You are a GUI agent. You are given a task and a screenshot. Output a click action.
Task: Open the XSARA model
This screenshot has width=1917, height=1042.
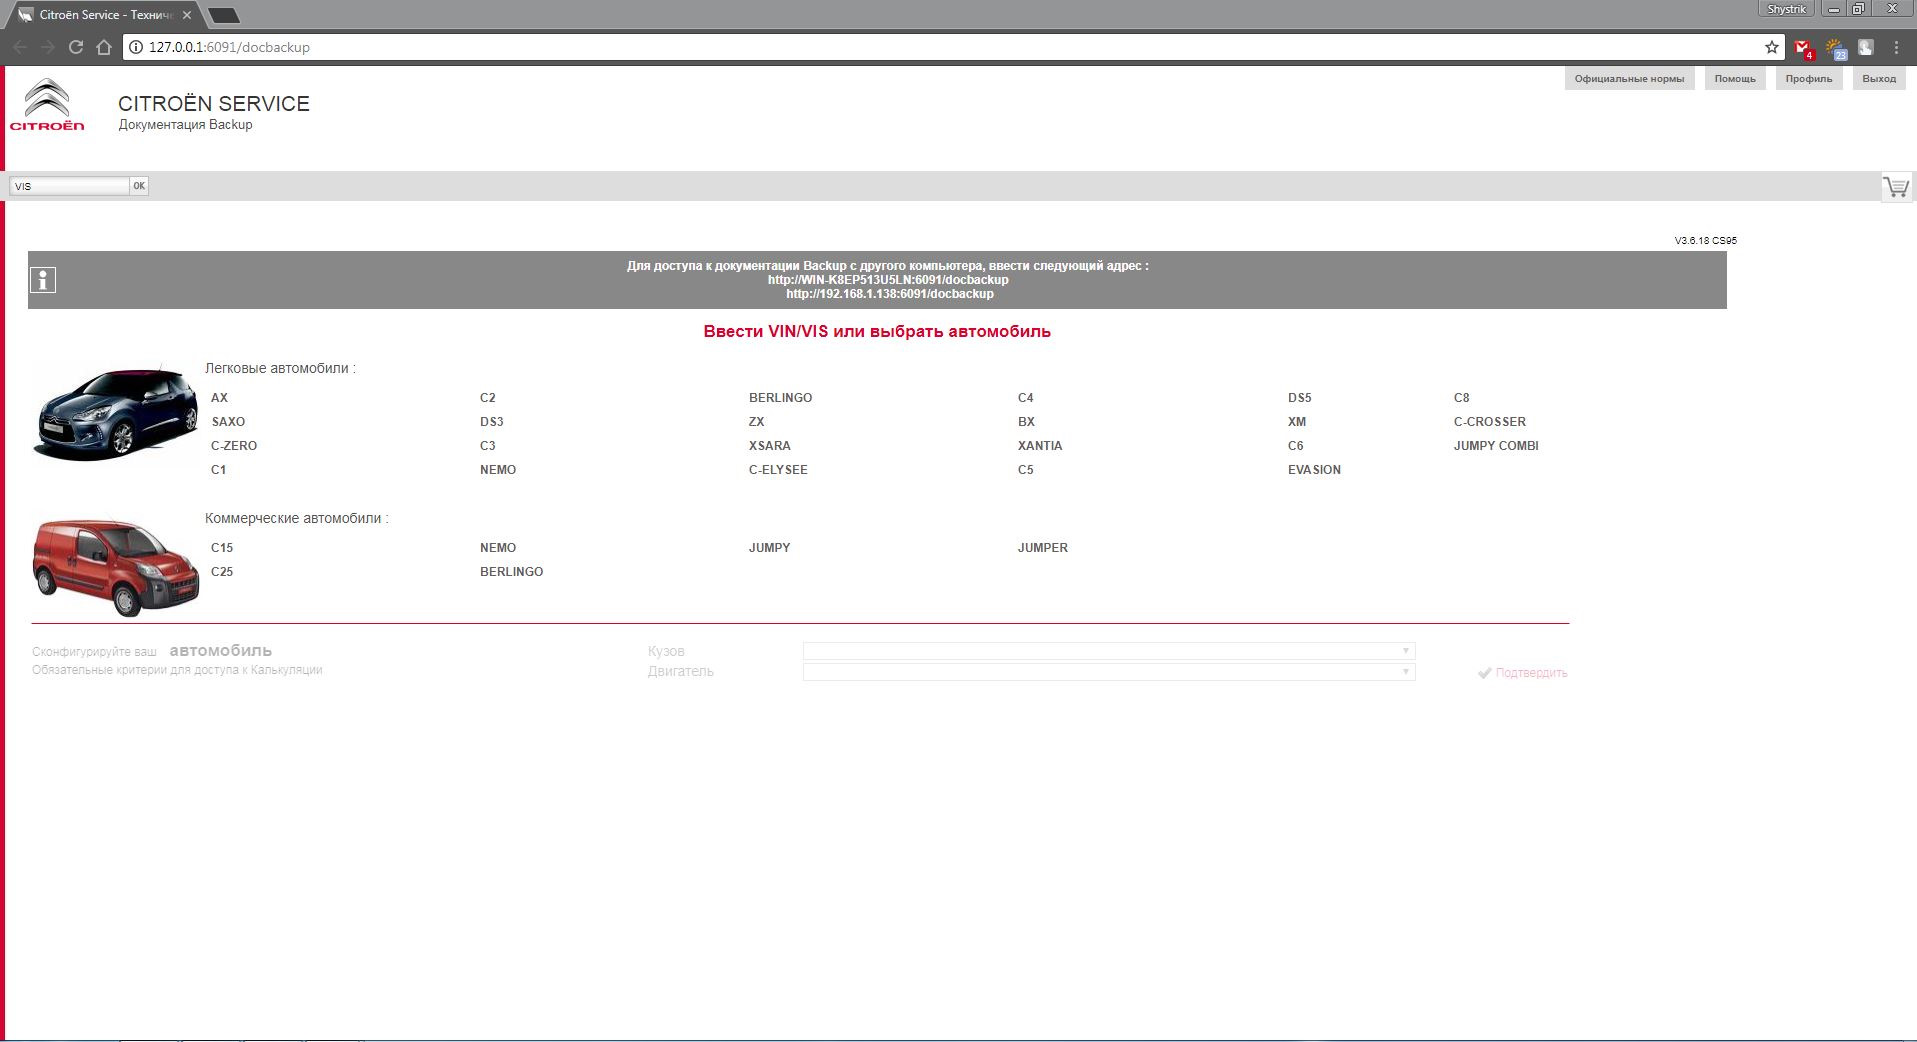point(770,446)
